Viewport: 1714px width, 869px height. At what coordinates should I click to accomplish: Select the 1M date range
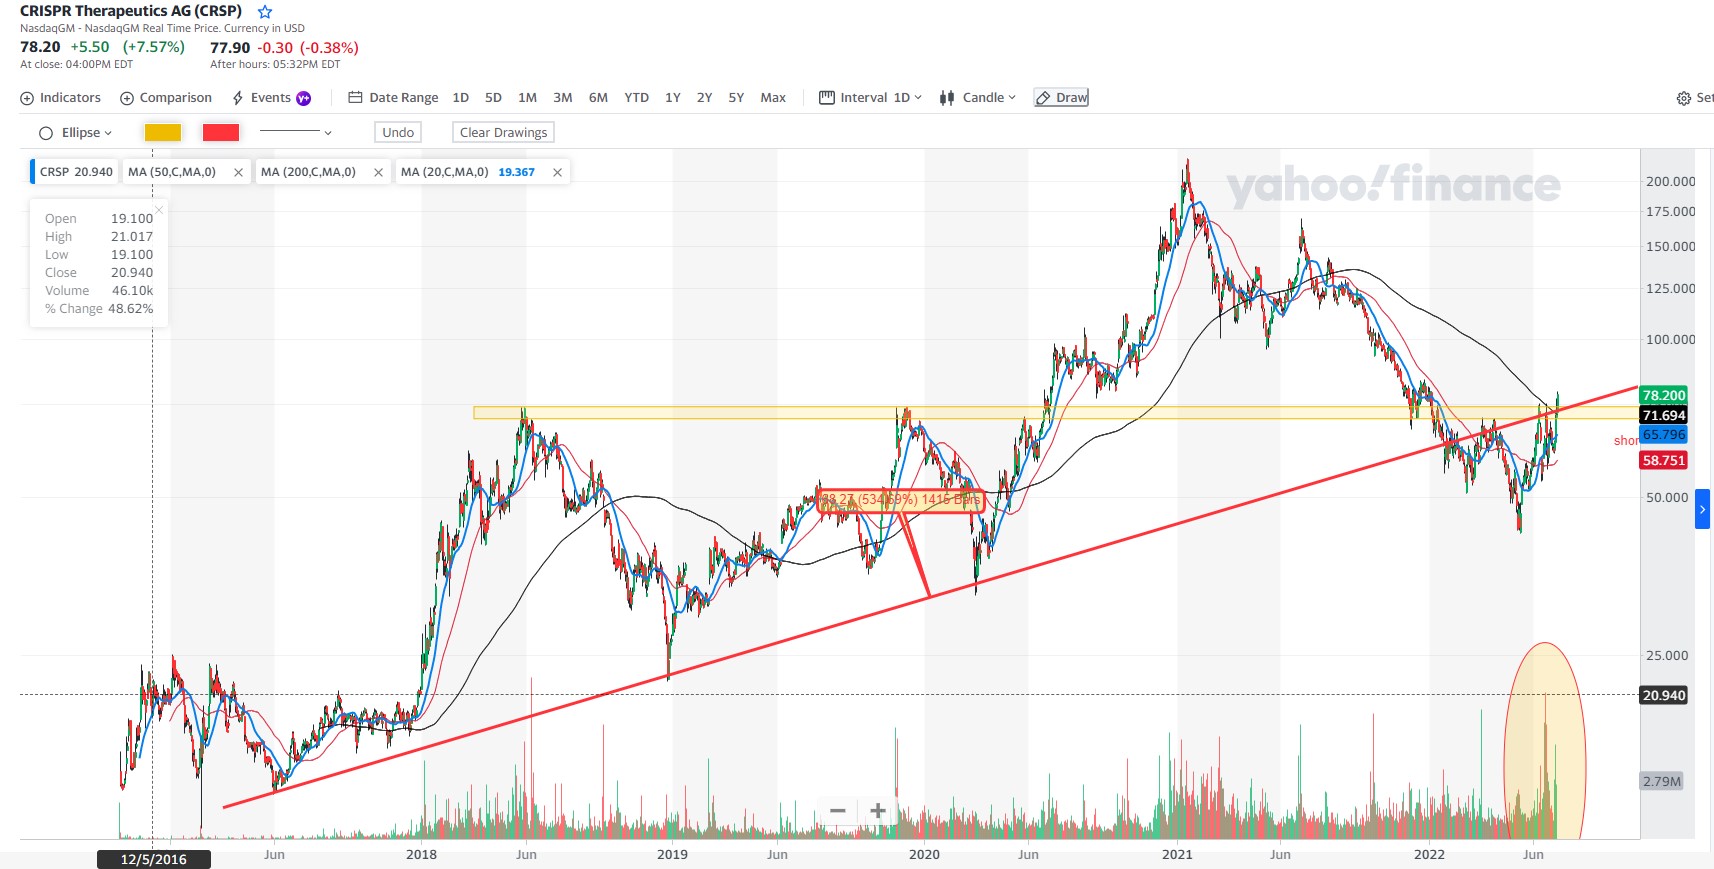[528, 98]
